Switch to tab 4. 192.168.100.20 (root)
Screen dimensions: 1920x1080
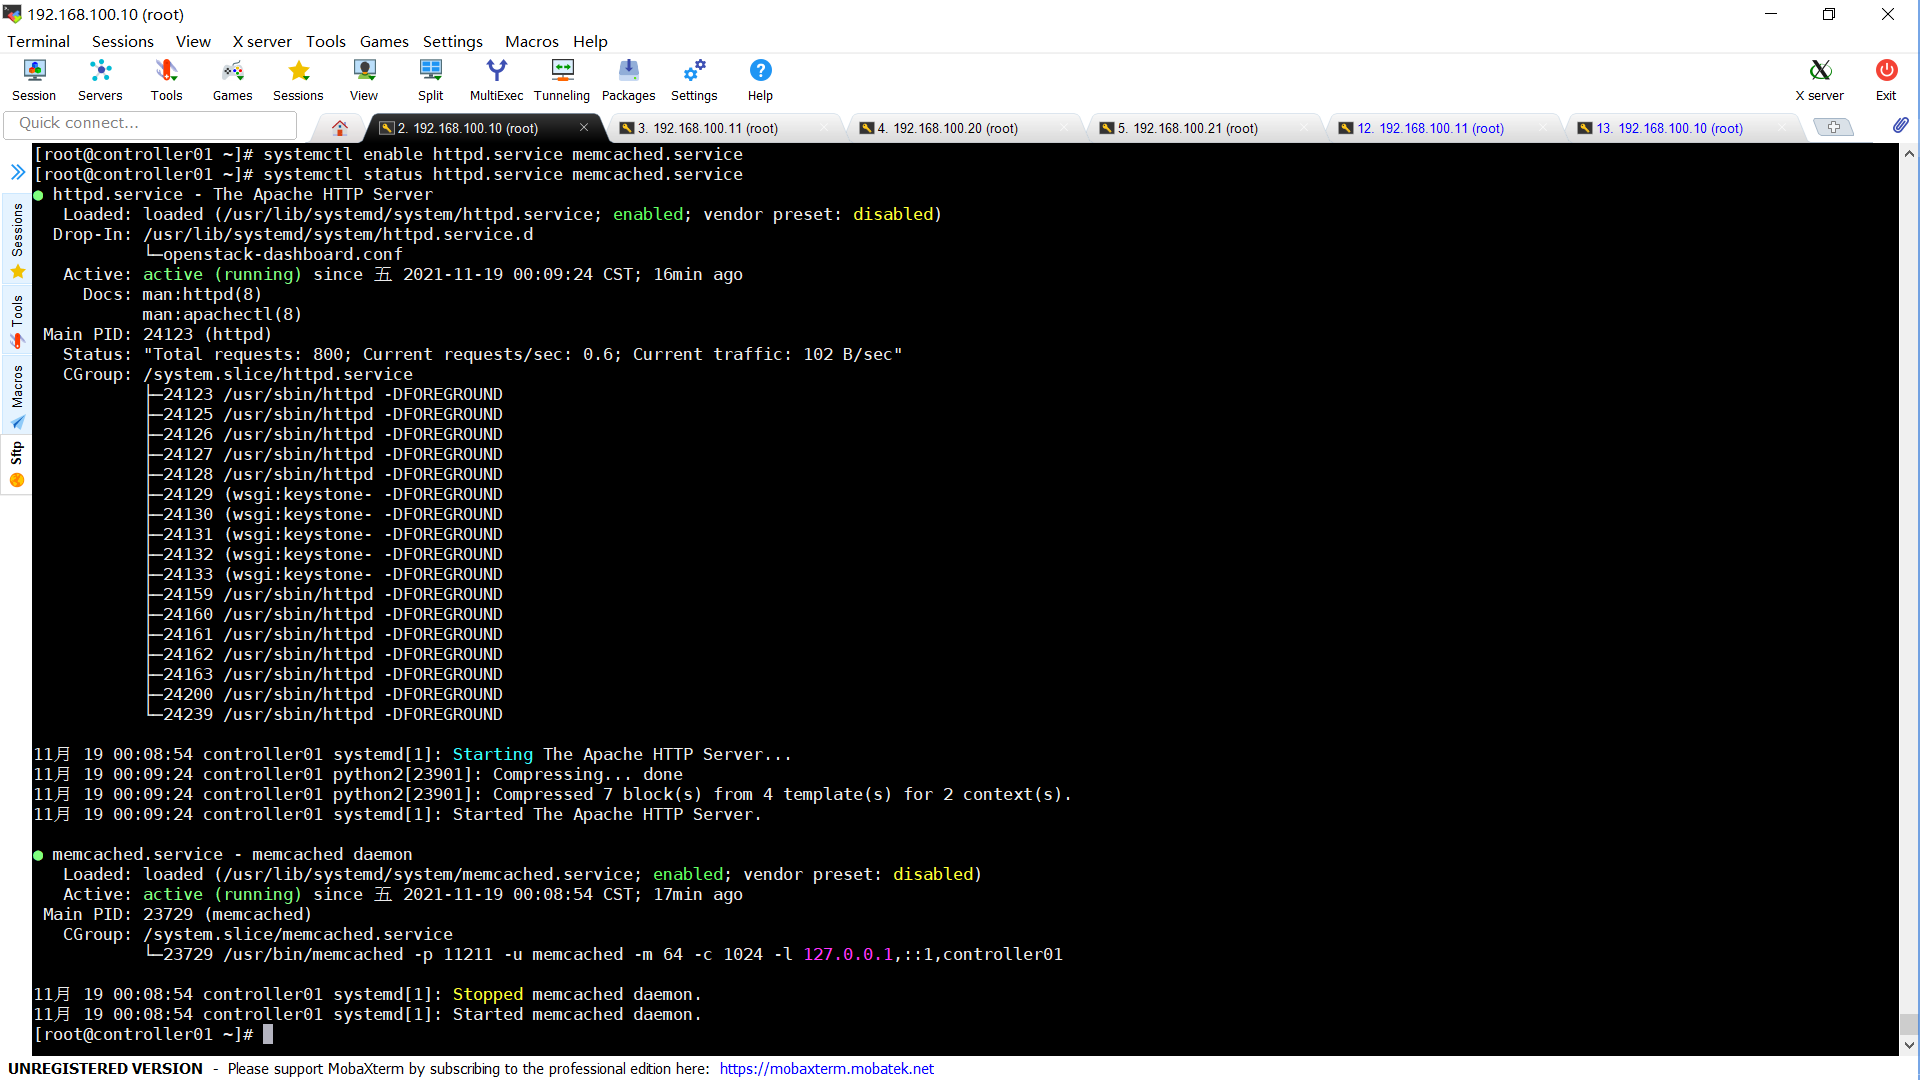pos(946,128)
